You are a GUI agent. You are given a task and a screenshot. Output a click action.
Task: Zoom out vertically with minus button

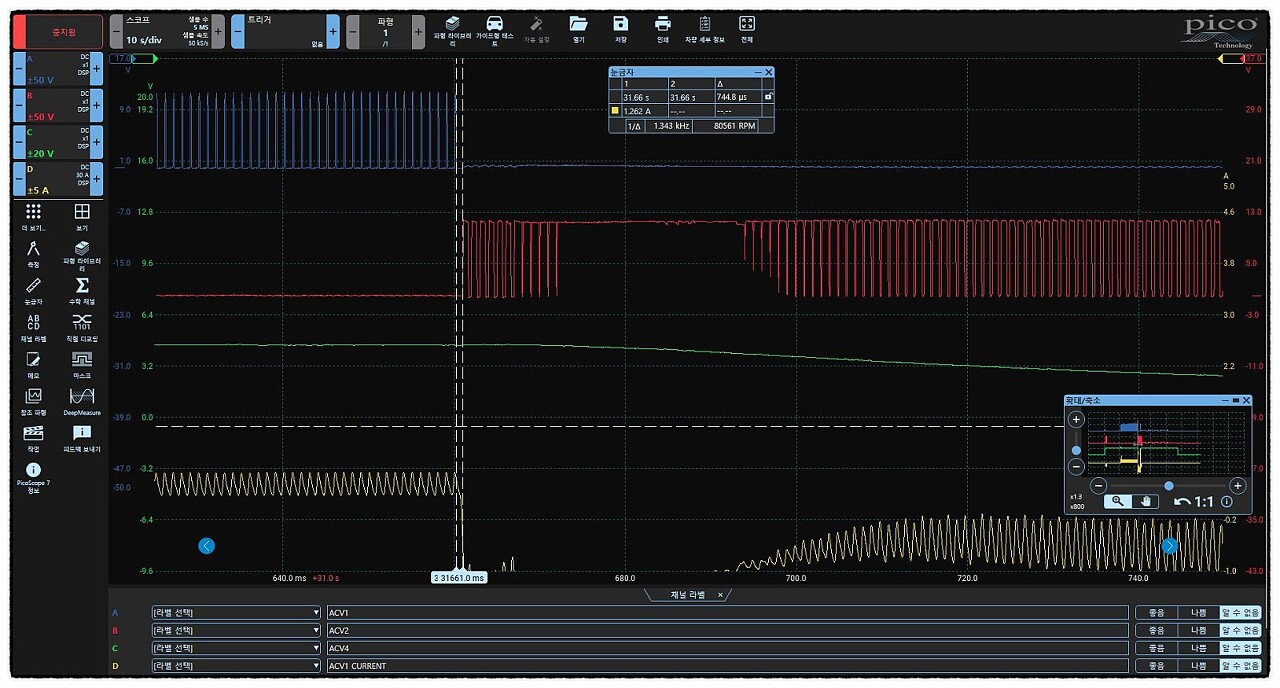point(1076,466)
